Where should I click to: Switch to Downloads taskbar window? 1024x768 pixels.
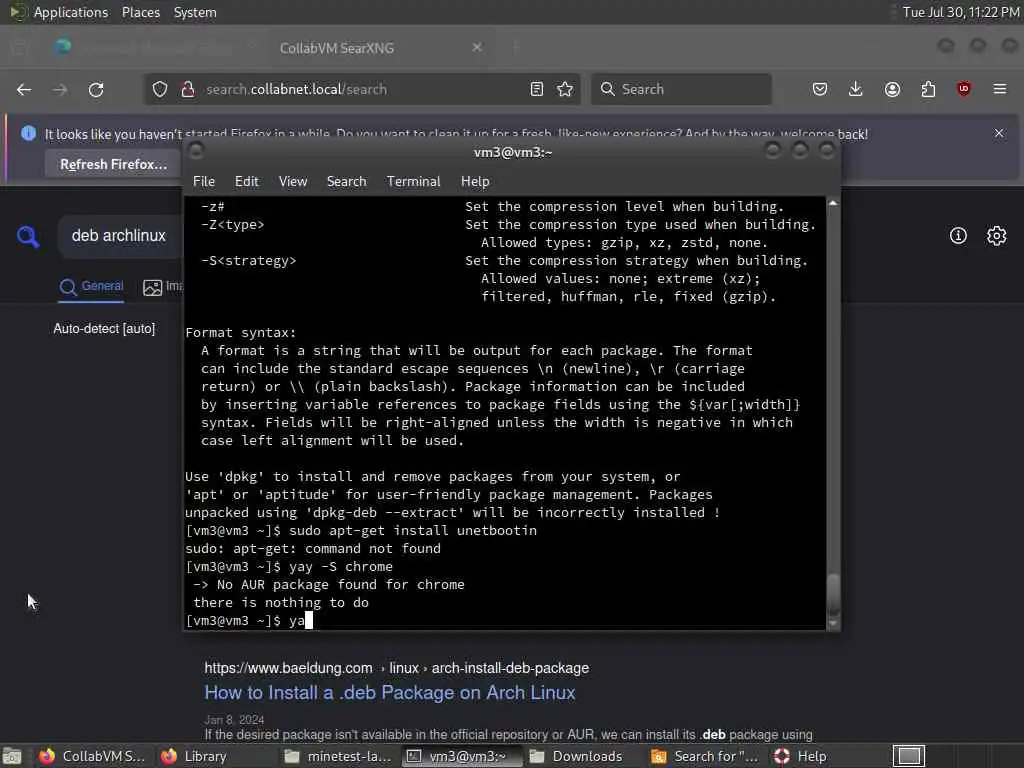click(x=576, y=756)
